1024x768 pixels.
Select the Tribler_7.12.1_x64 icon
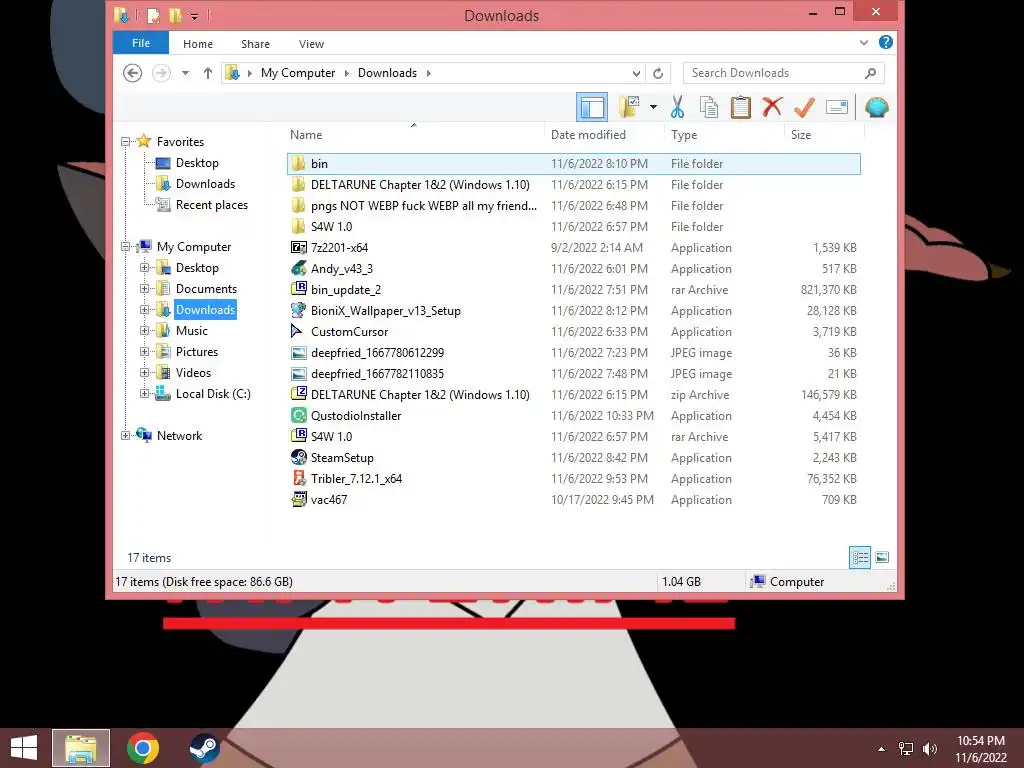pyautogui.click(x=298, y=478)
